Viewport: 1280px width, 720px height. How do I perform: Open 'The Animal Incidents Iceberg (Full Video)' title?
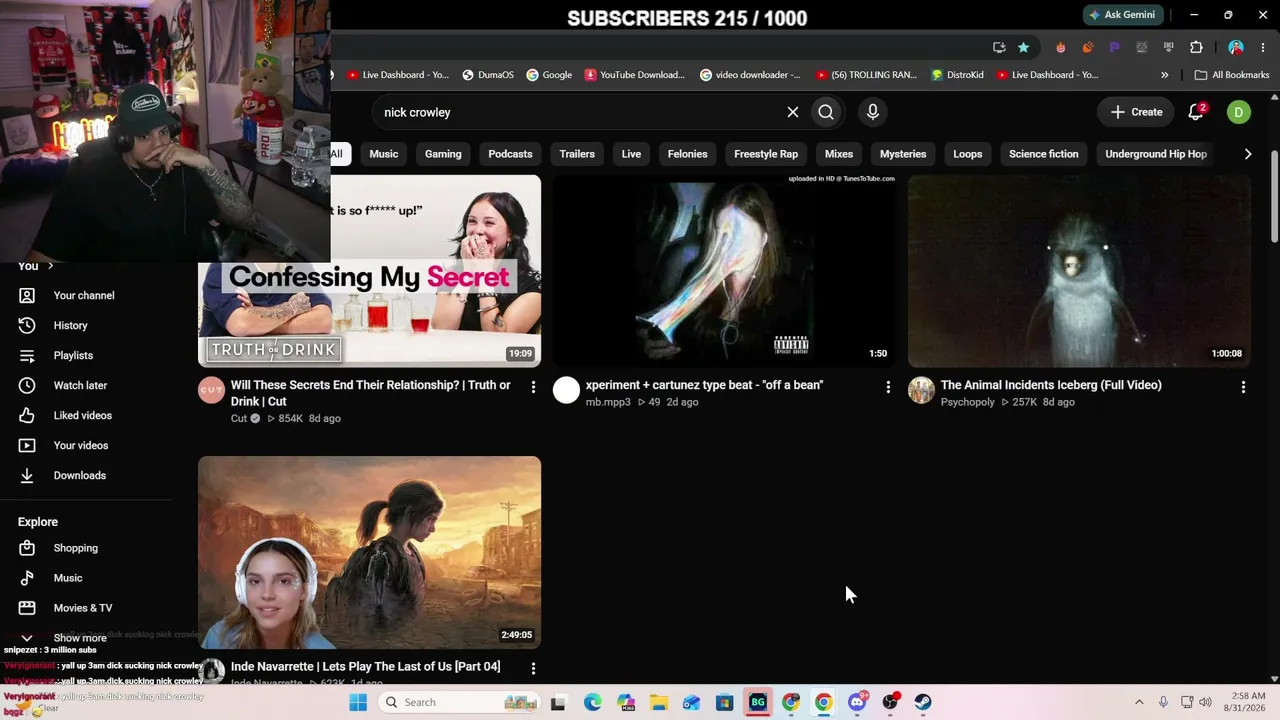coord(1051,385)
